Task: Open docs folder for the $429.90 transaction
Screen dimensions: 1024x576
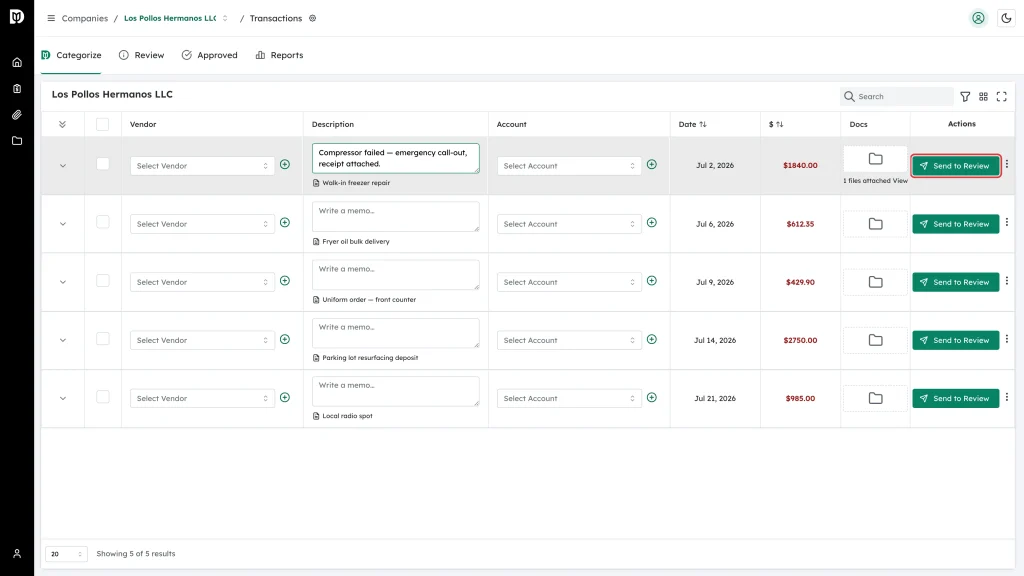Action: tap(875, 282)
